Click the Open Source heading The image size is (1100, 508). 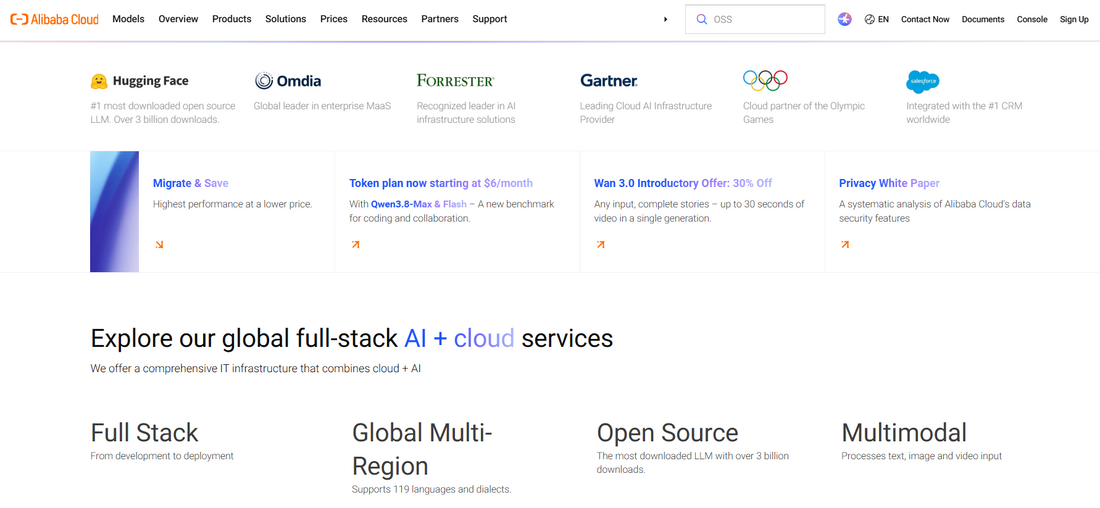[x=667, y=432]
